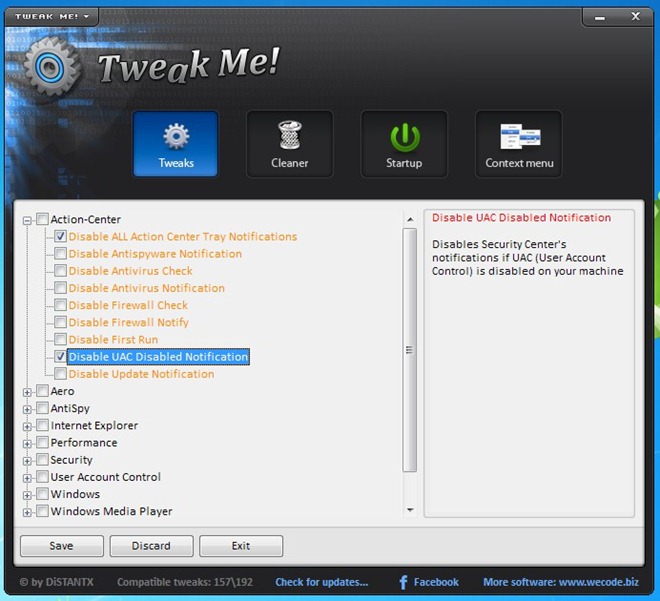Click the Exit button
The width and height of the screenshot is (660, 601).
241,546
